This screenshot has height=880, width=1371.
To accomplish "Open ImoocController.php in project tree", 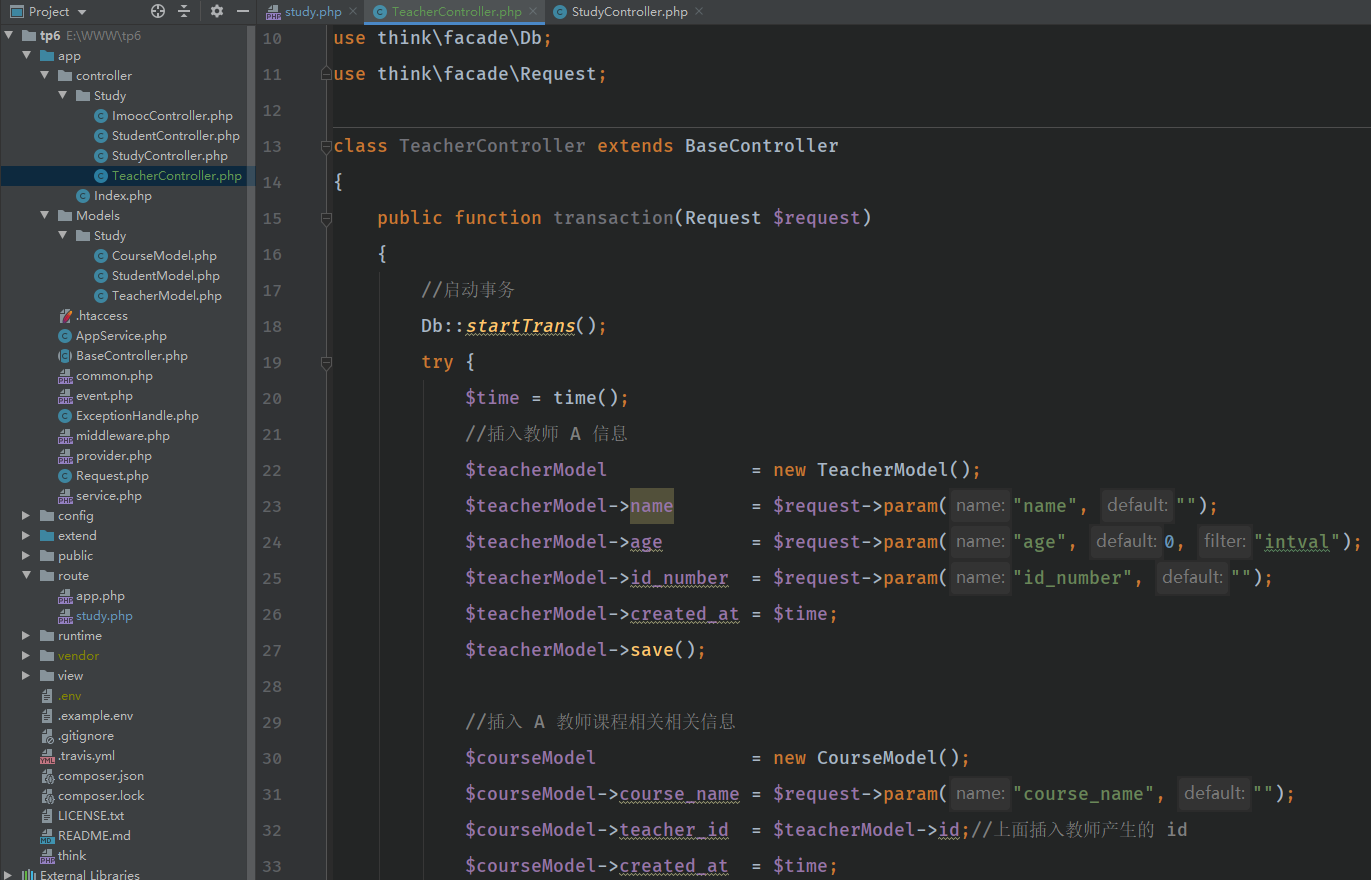I will coord(172,116).
